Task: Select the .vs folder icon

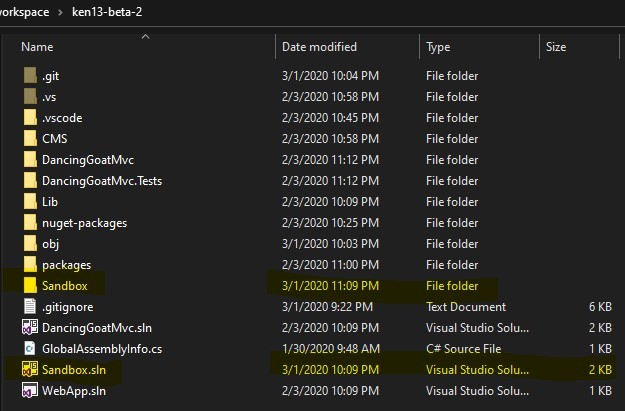Action: pos(30,96)
